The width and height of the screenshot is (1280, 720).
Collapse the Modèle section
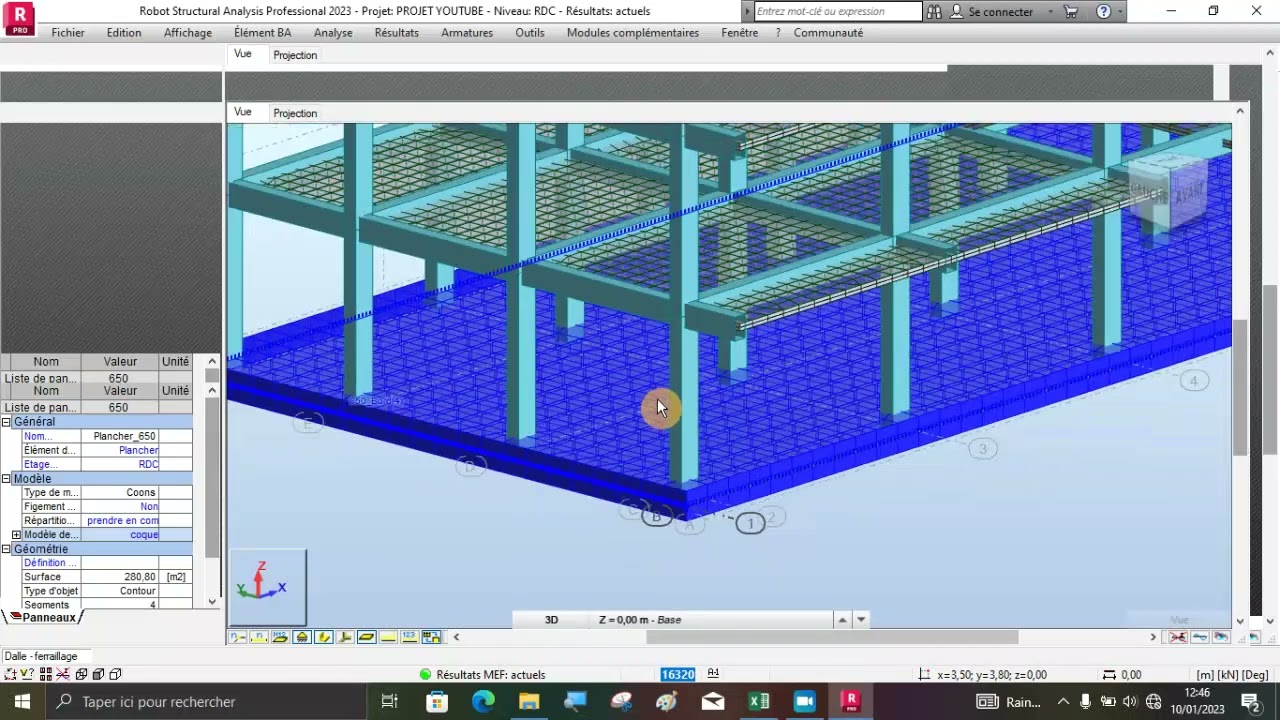pyautogui.click(x=6, y=479)
